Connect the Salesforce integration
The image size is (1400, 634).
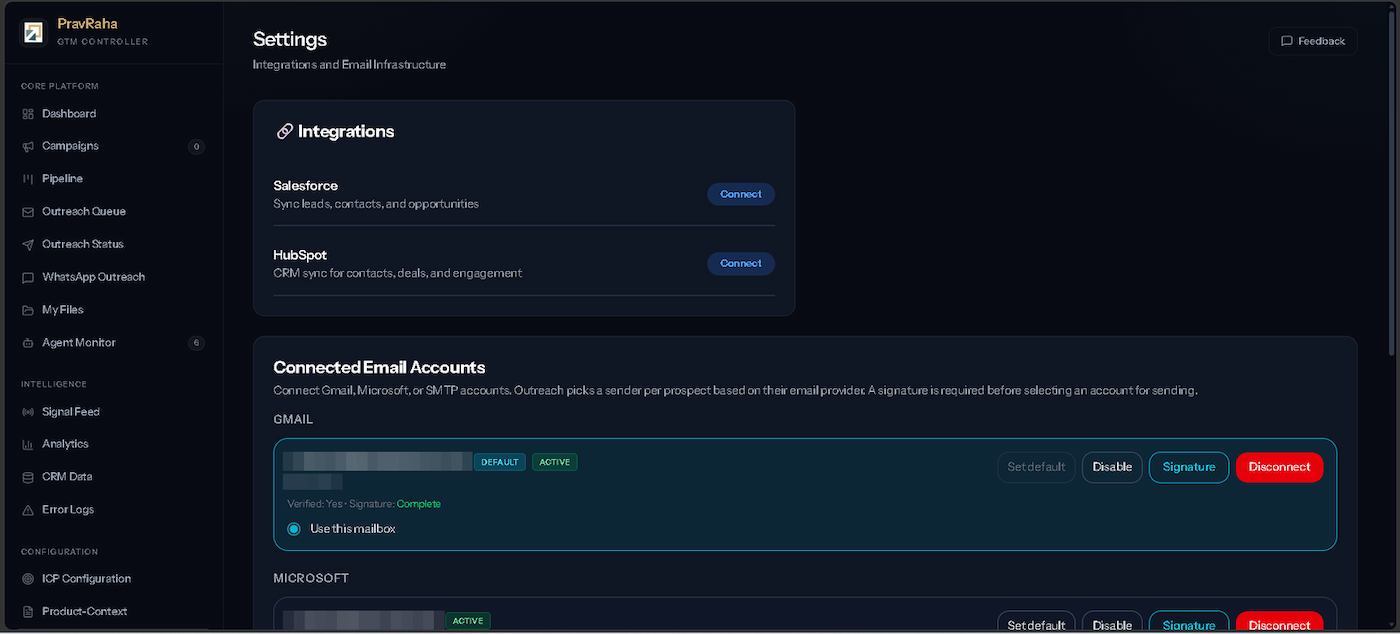coord(741,194)
